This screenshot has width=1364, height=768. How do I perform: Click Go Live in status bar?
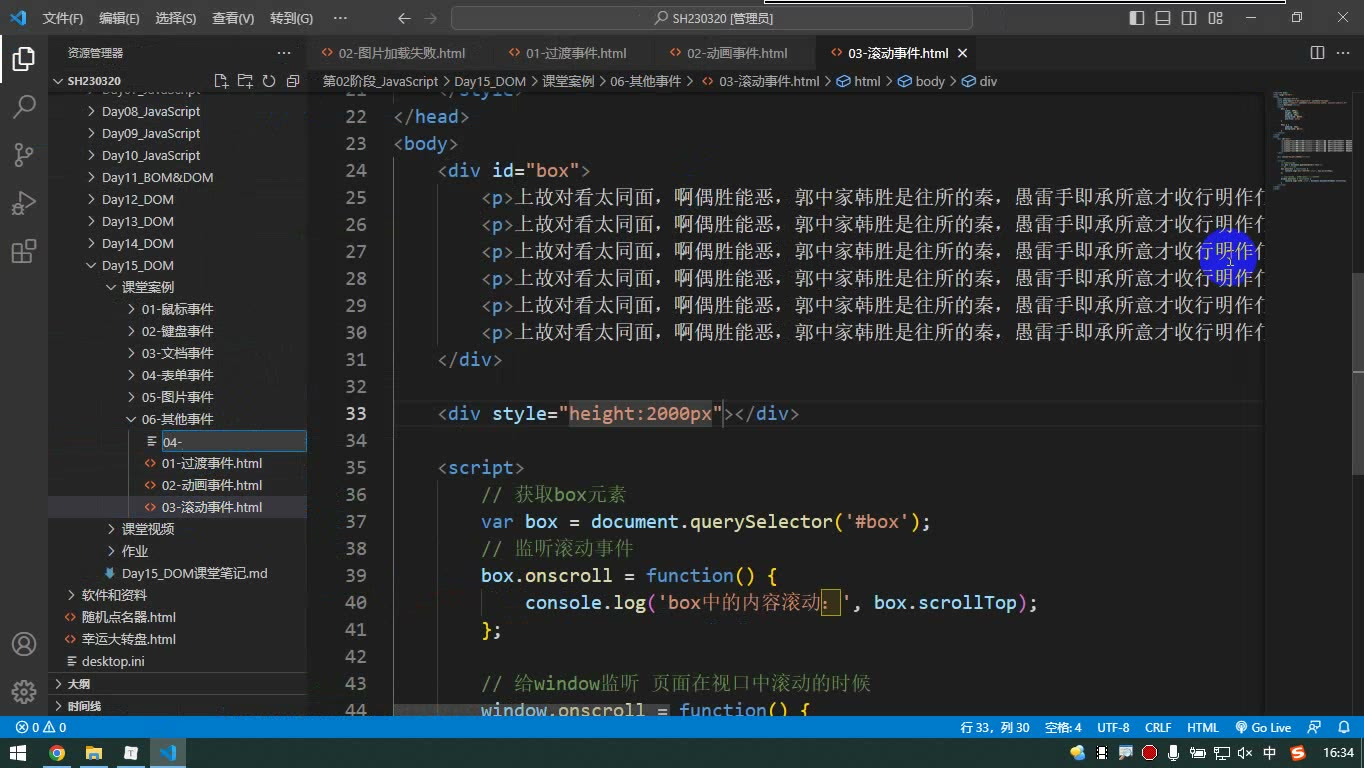(1263, 728)
